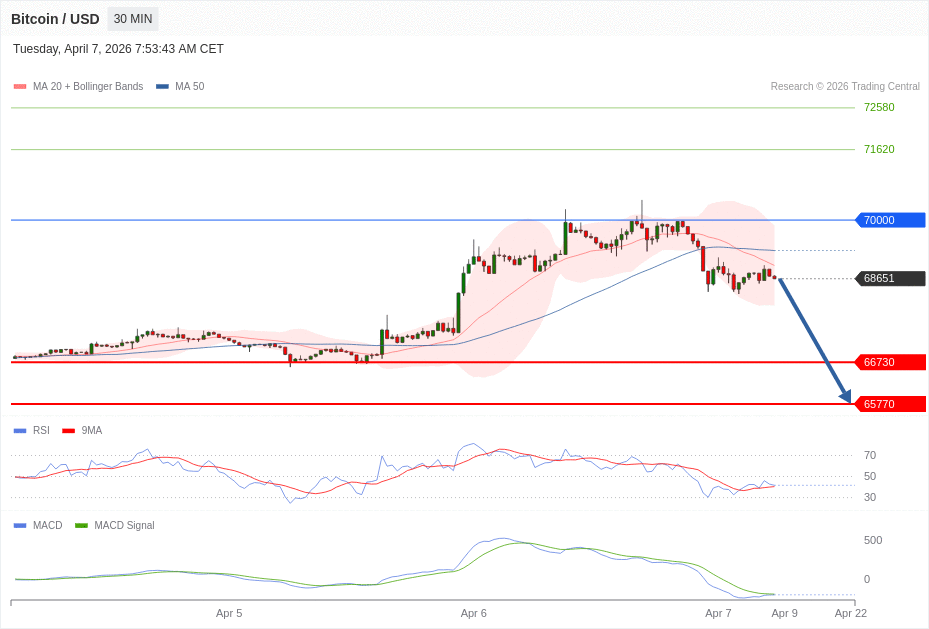Click the Apr 5 date axis label
Viewport: 929px width, 629px height.
point(229,613)
